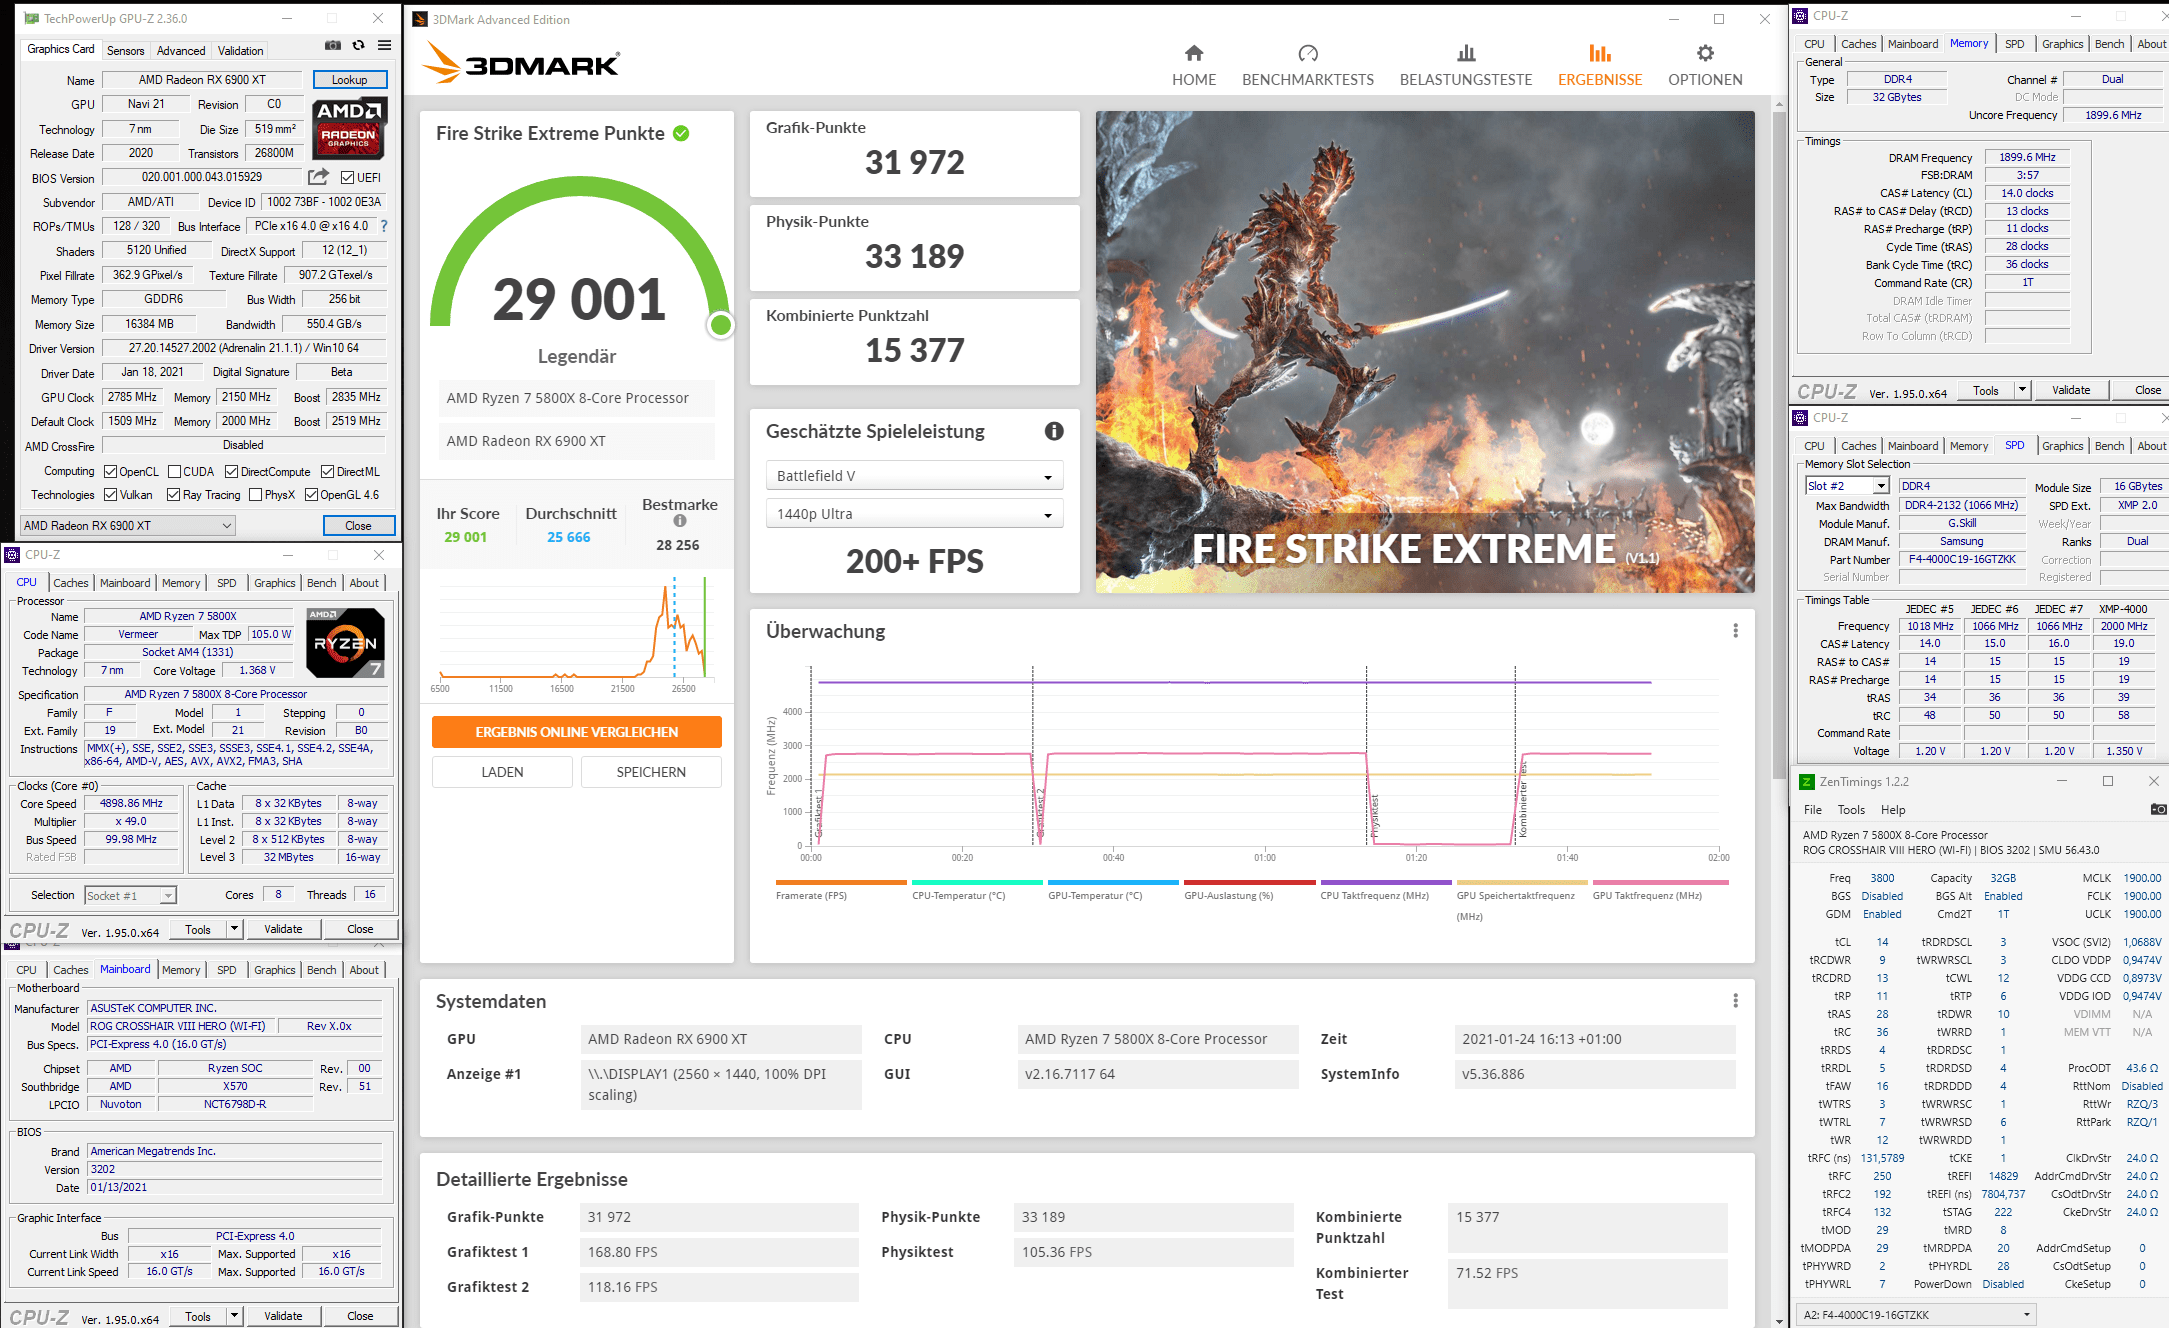Open Ergebnisse results icon
This screenshot has width=2169, height=1328.
tap(1600, 53)
